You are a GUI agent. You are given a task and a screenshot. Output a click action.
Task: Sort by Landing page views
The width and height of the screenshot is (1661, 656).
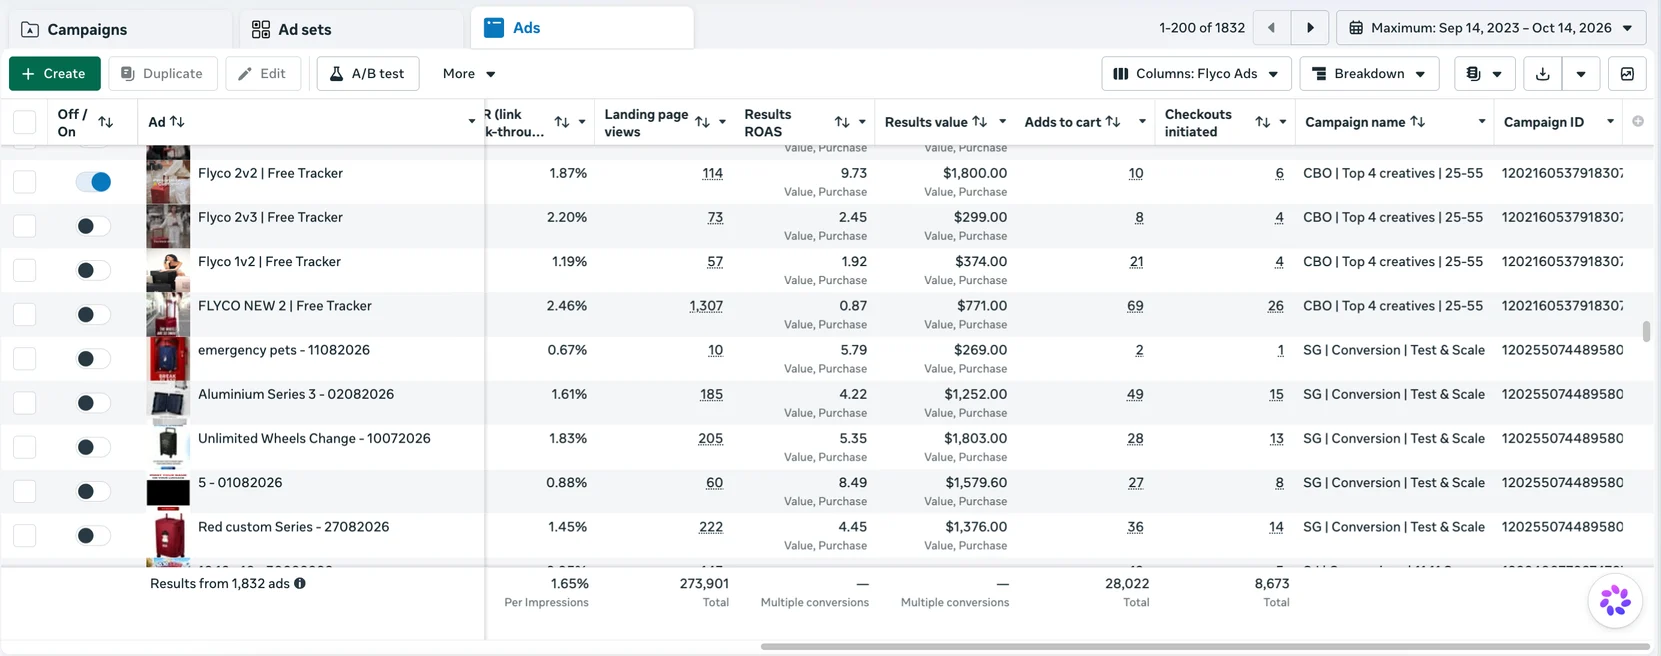[702, 122]
